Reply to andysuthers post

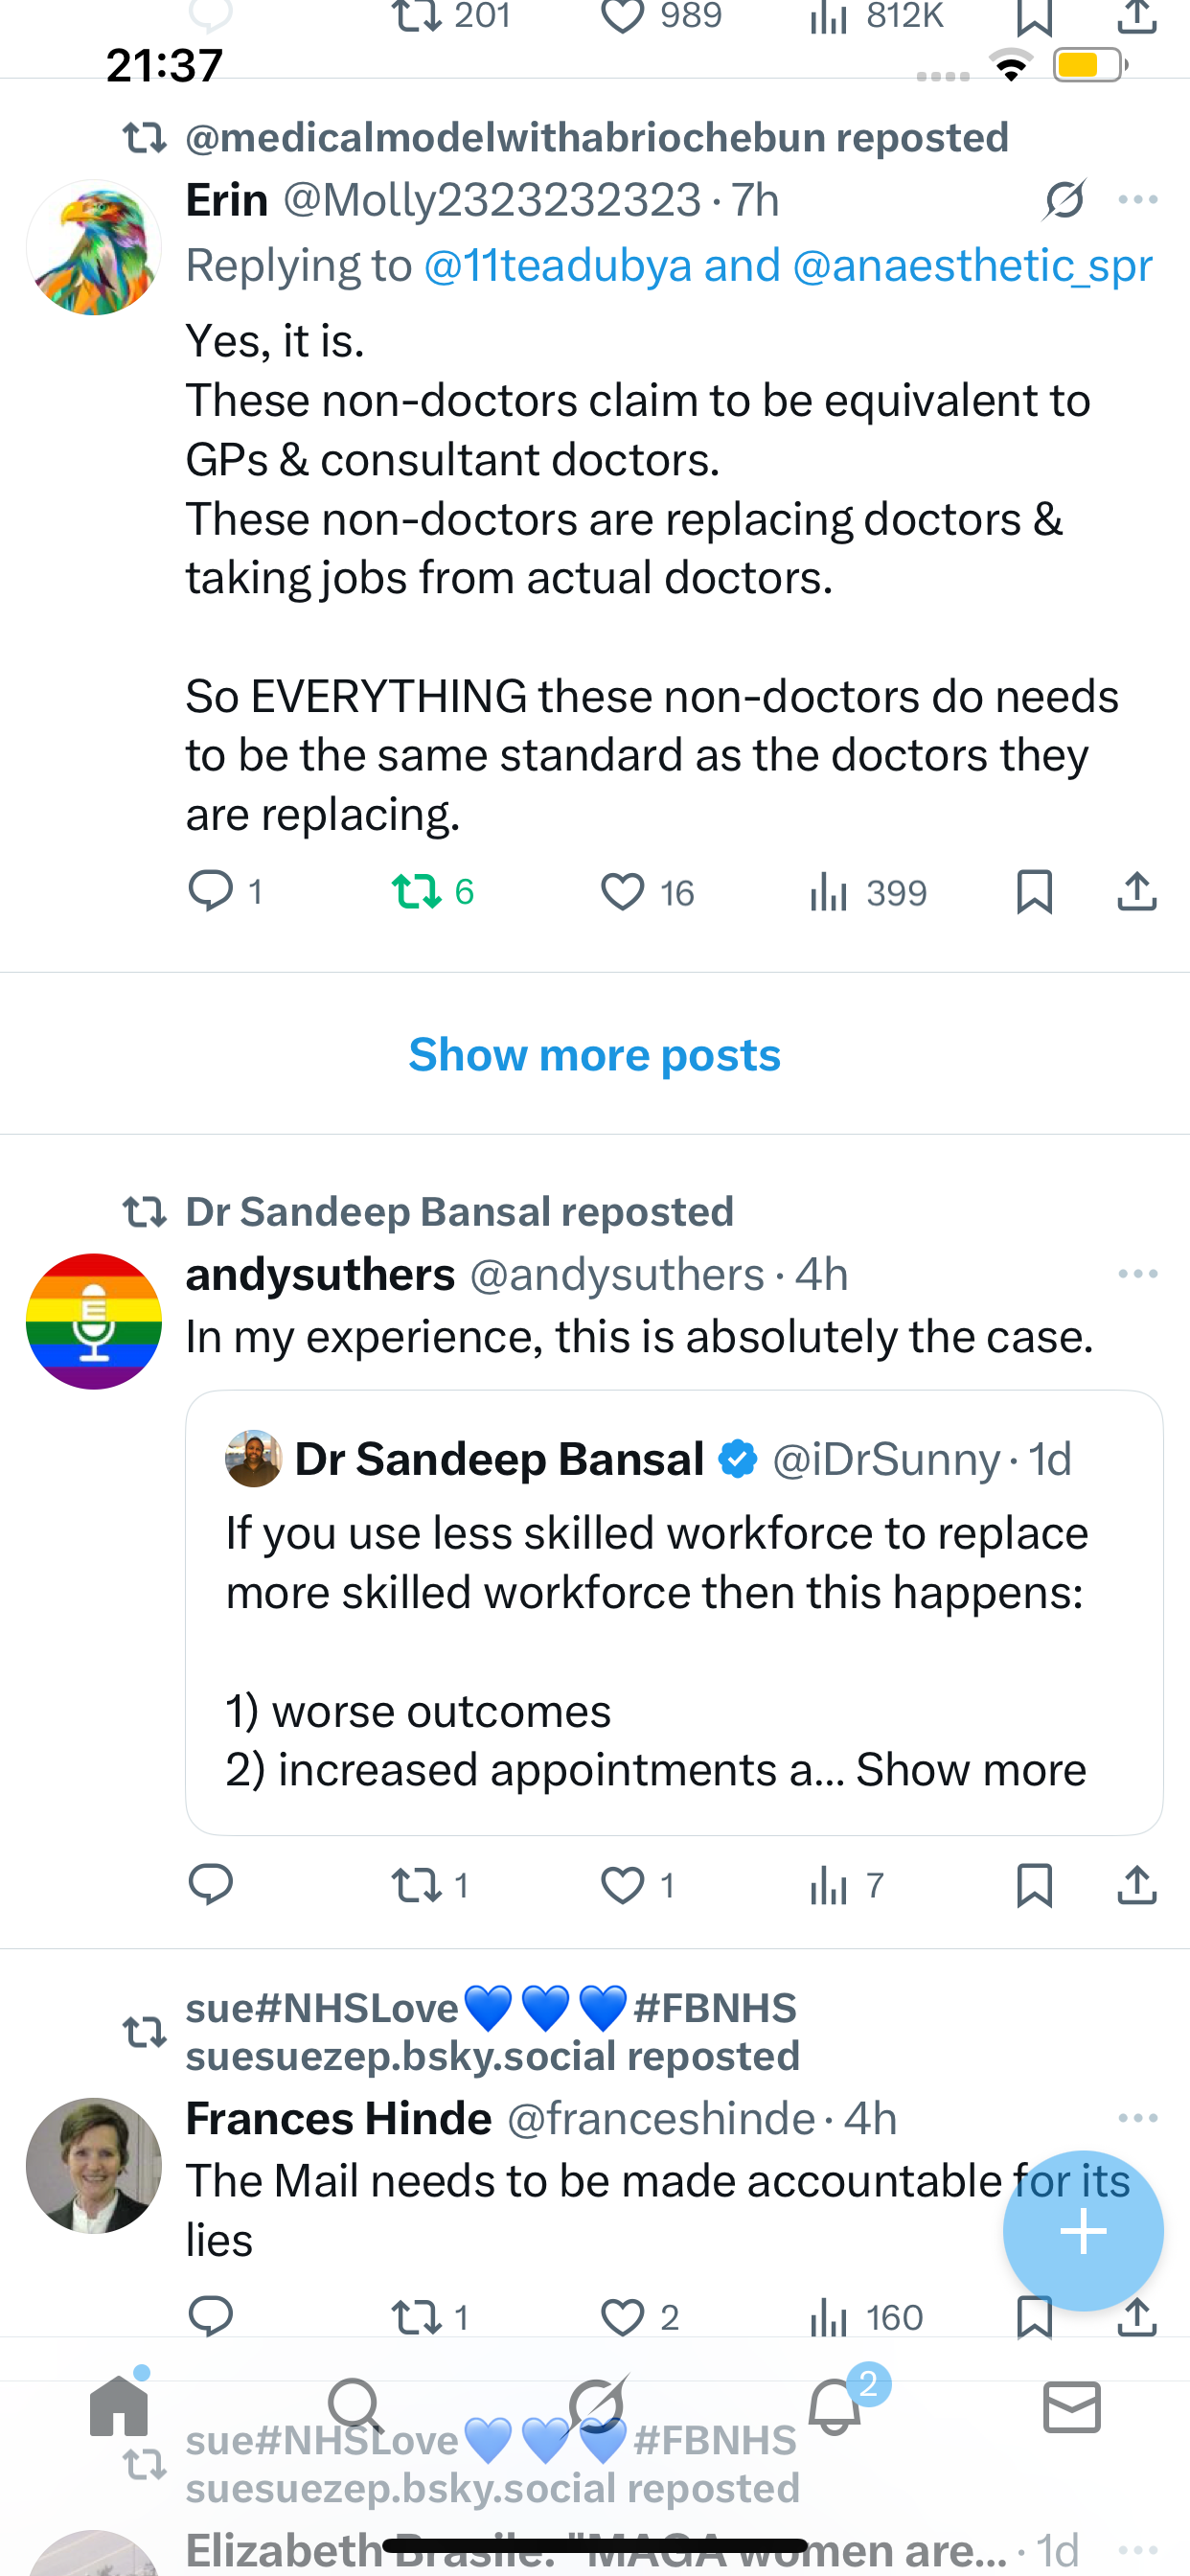[x=210, y=1885]
